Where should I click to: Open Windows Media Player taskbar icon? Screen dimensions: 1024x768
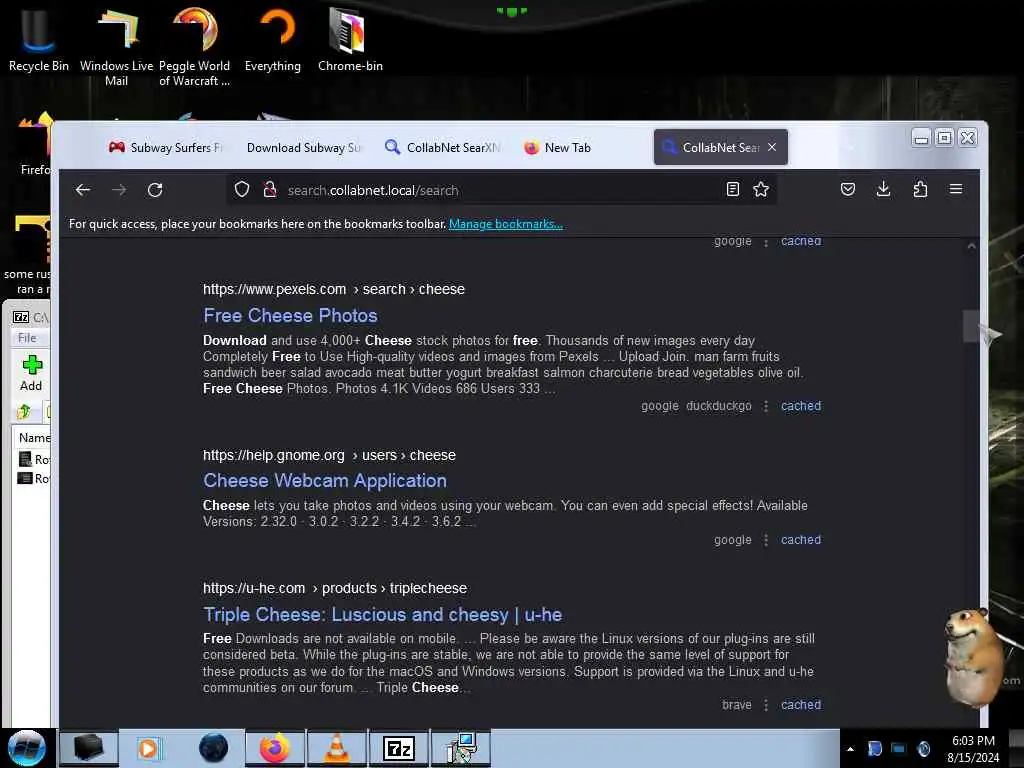(148, 748)
